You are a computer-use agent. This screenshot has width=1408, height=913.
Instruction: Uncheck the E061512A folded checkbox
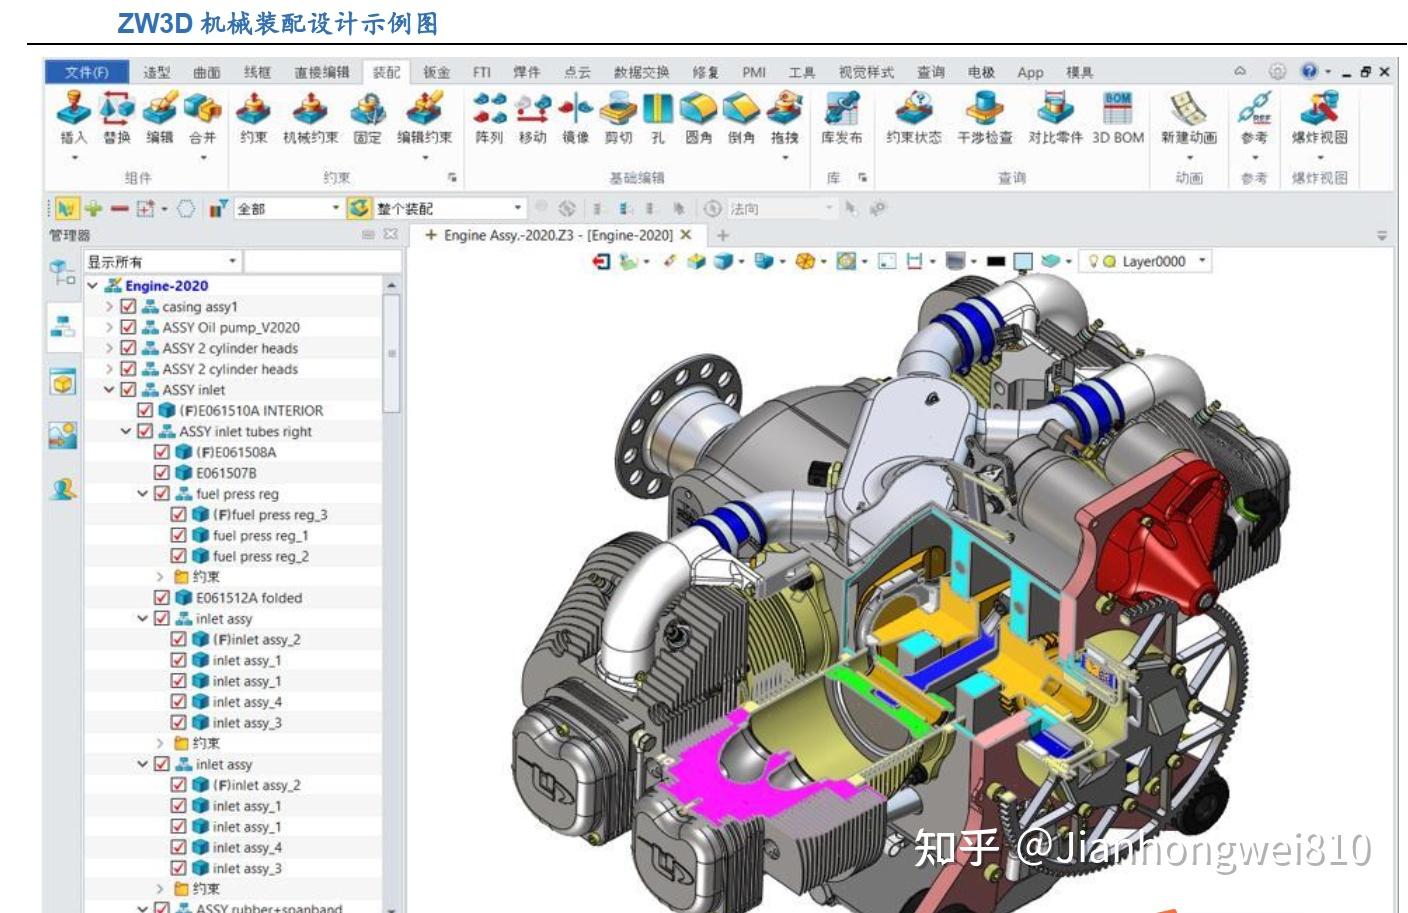coord(162,597)
